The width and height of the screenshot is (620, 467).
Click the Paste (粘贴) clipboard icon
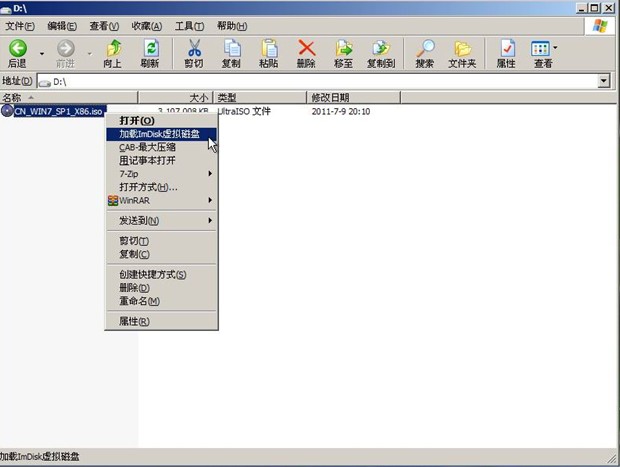point(269,48)
